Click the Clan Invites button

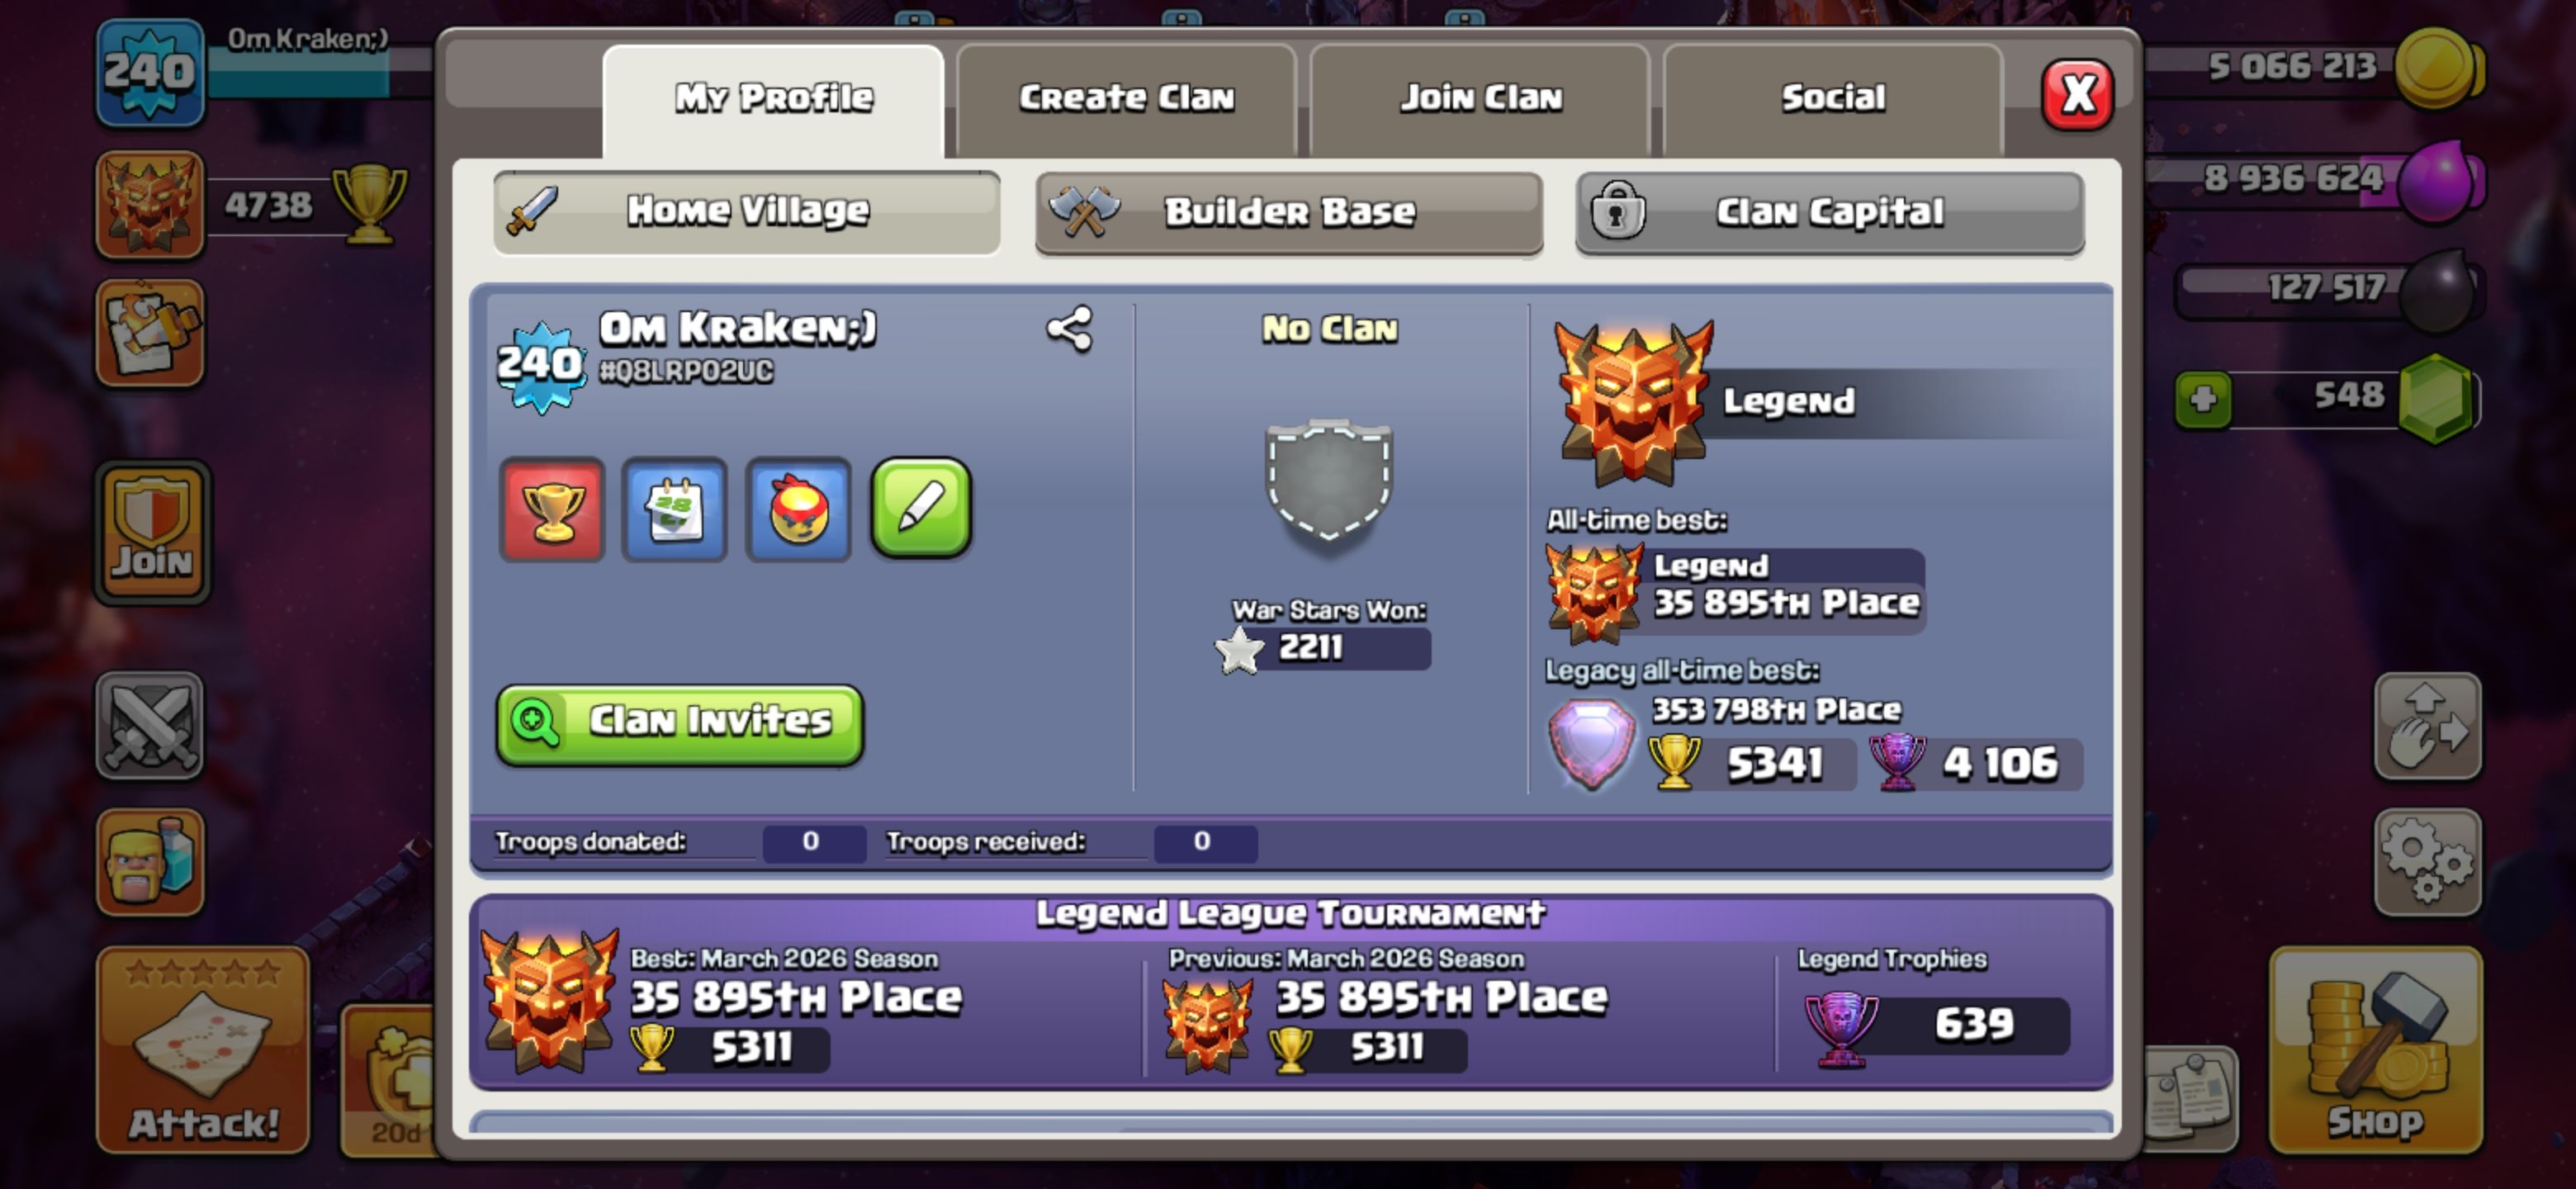pos(680,724)
